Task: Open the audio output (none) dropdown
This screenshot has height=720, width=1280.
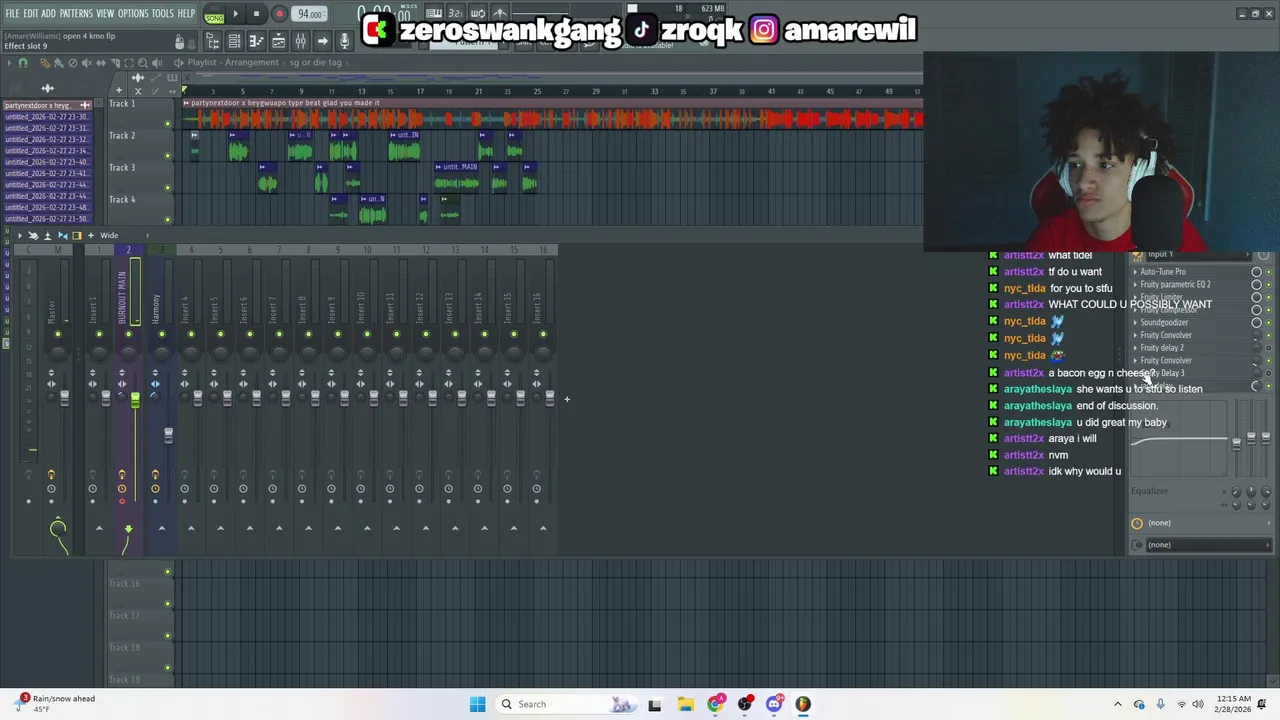Action: (x=1208, y=544)
